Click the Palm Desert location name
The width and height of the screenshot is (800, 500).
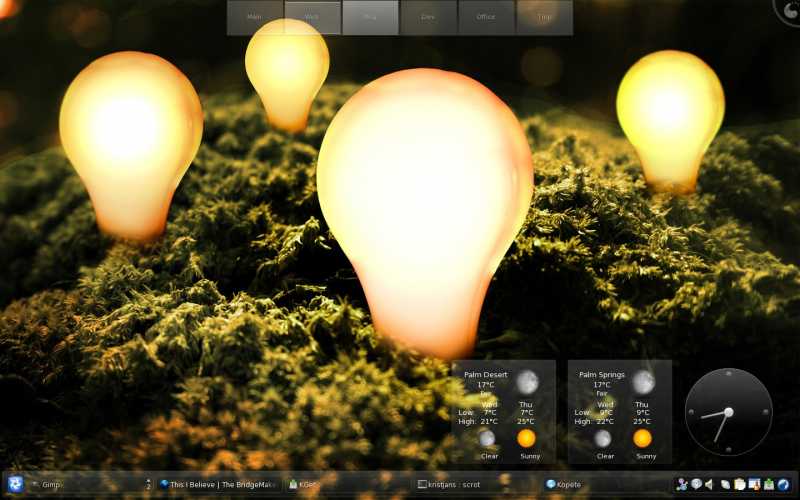pos(486,374)
